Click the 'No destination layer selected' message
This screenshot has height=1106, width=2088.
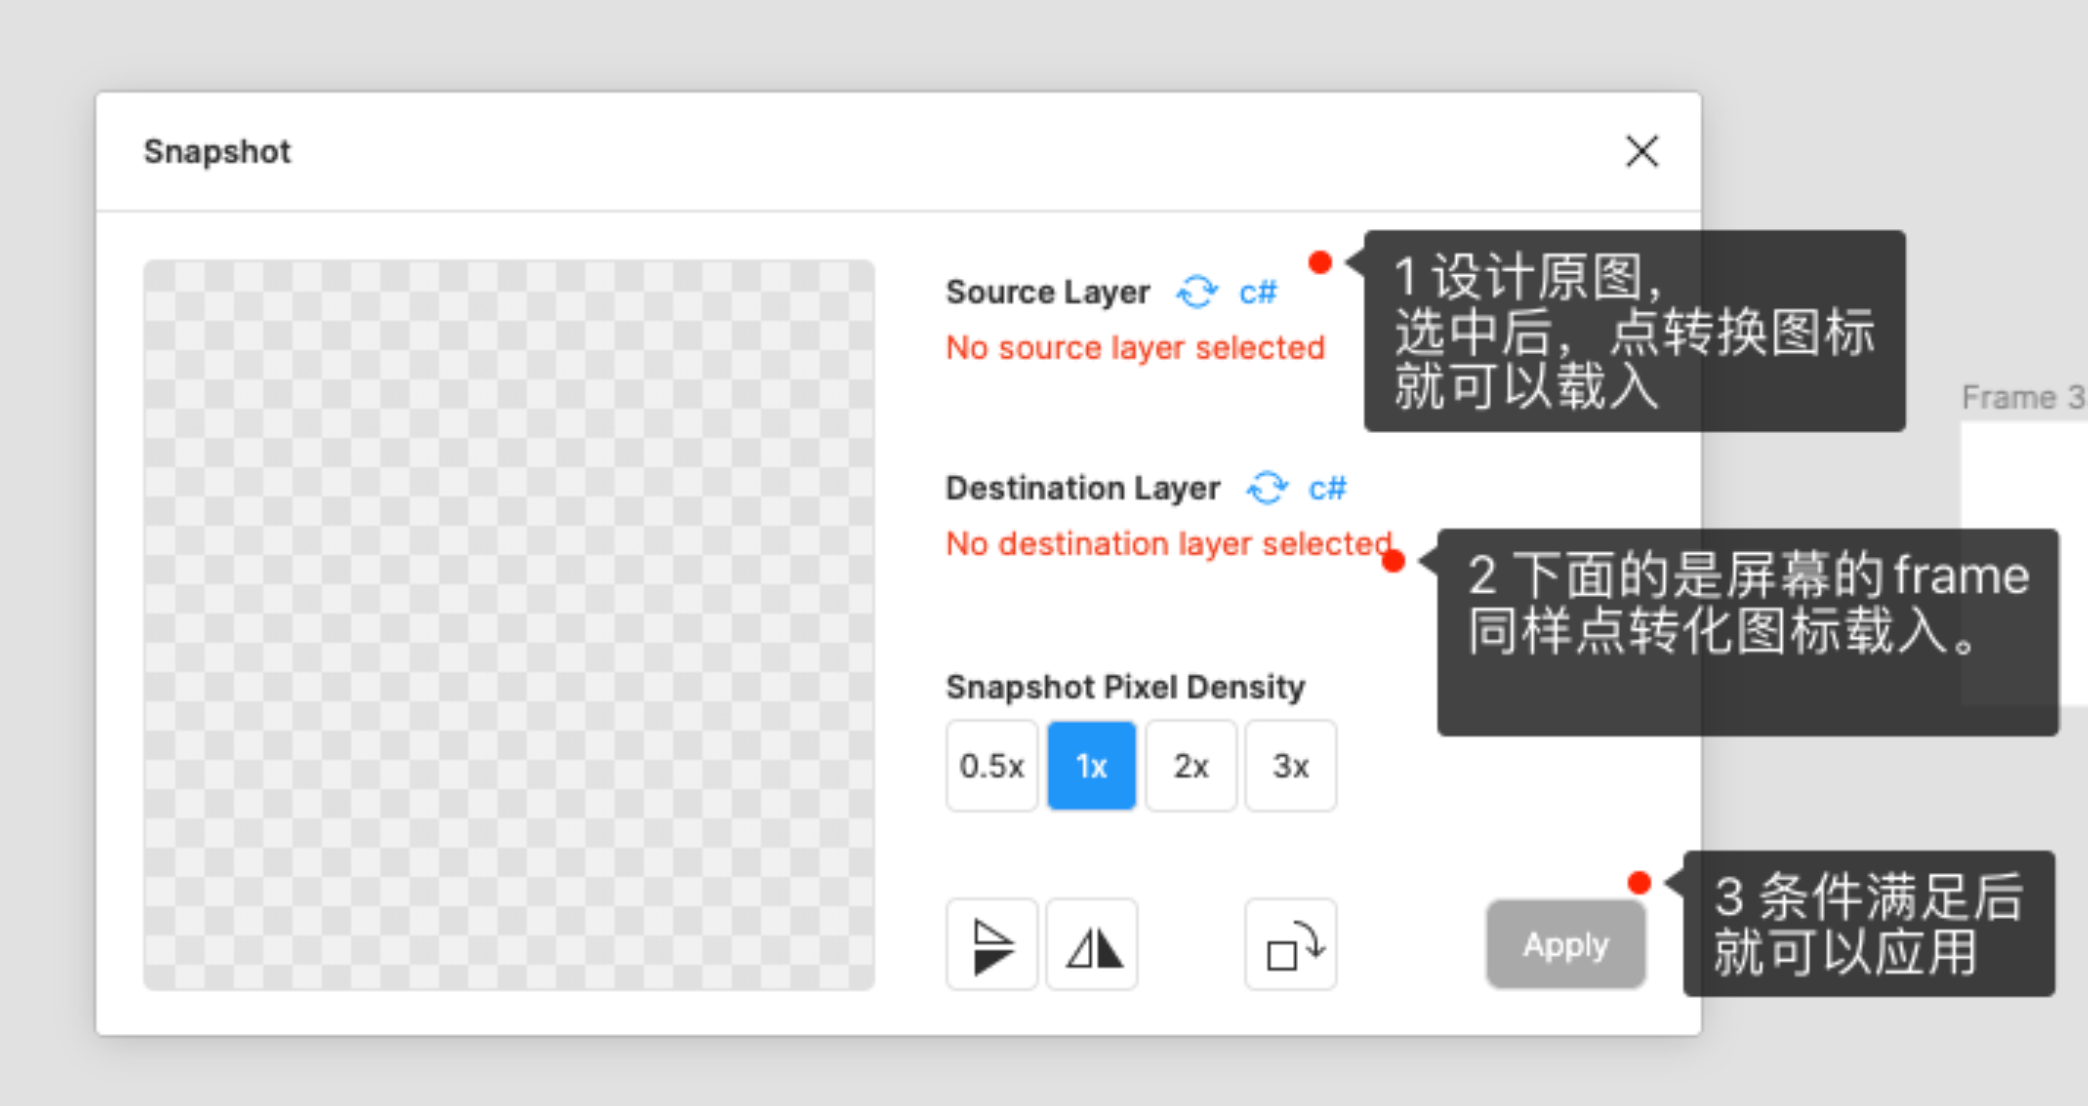click(x=1168, y=544)
